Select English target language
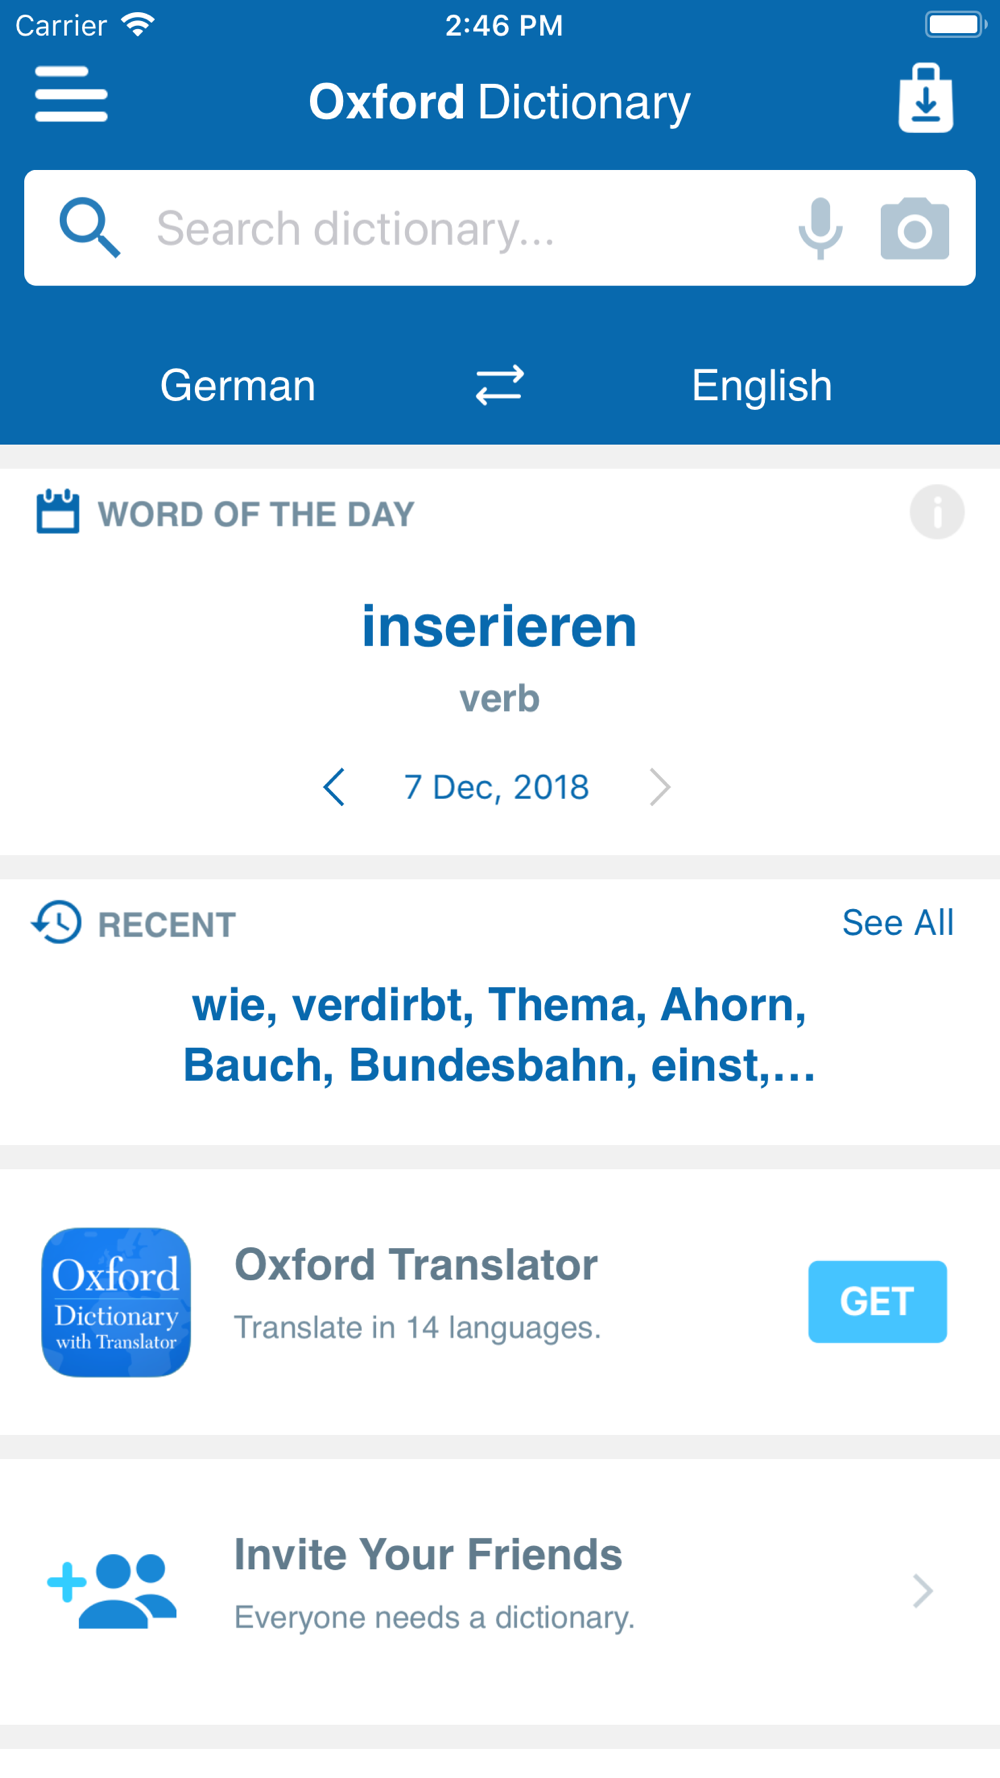Viewport: 1000px width, 1778px height. pos(762,386)
